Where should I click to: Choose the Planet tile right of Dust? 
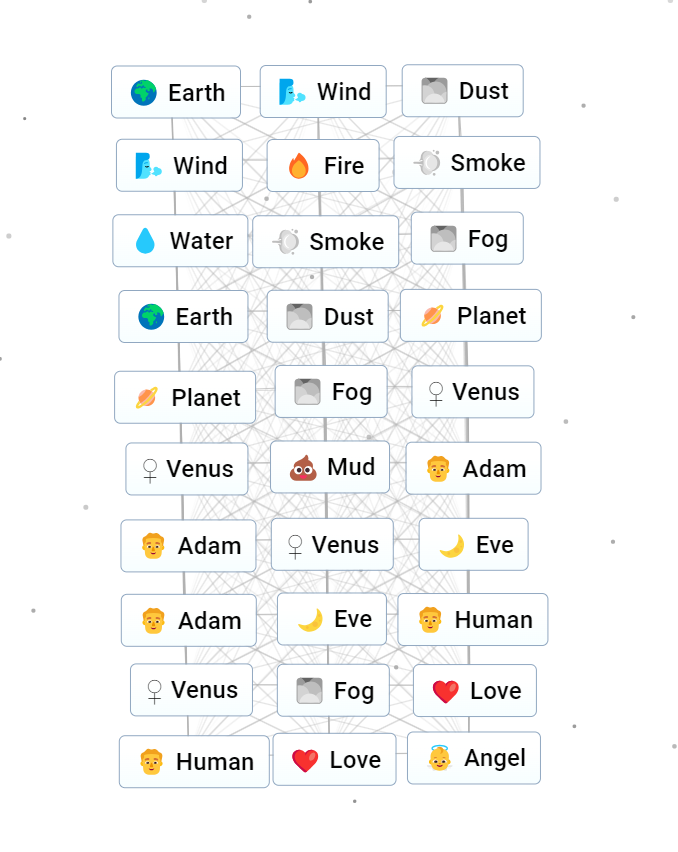[x=470, y=316]
